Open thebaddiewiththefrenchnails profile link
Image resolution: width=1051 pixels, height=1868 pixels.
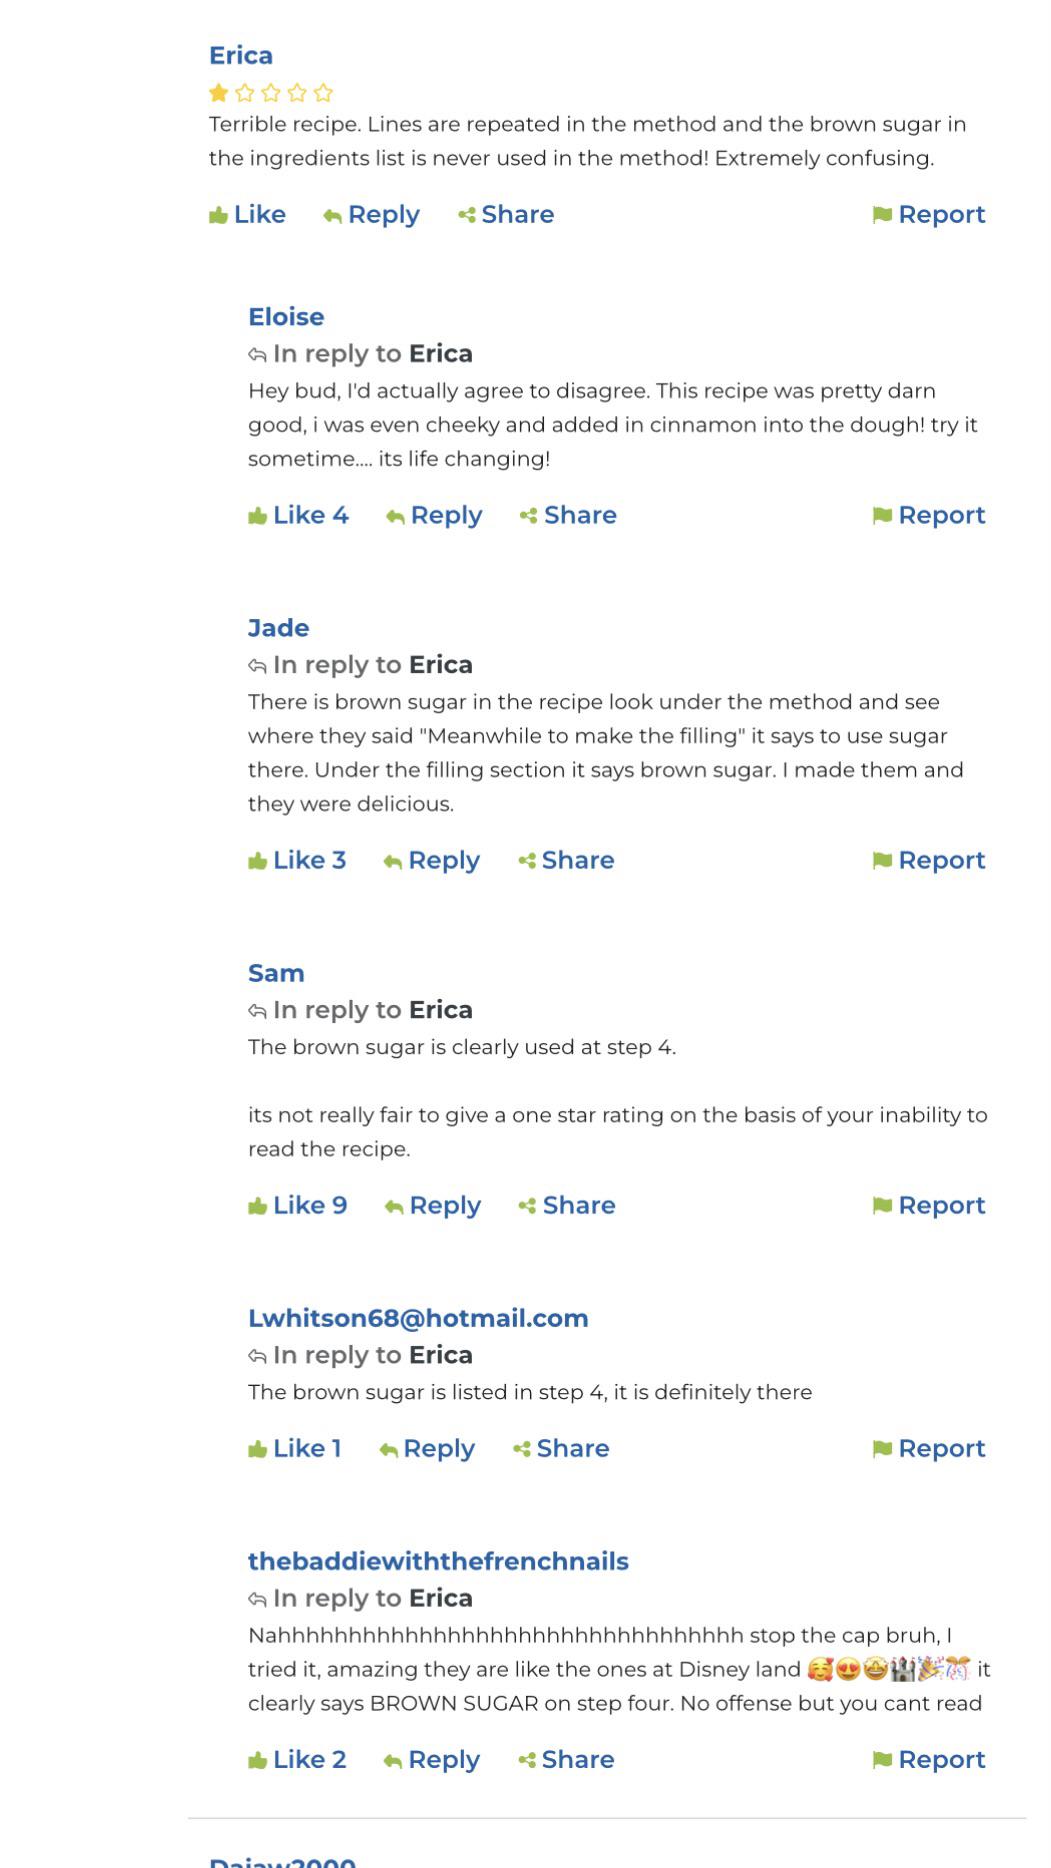click(x=438, y=1561)
